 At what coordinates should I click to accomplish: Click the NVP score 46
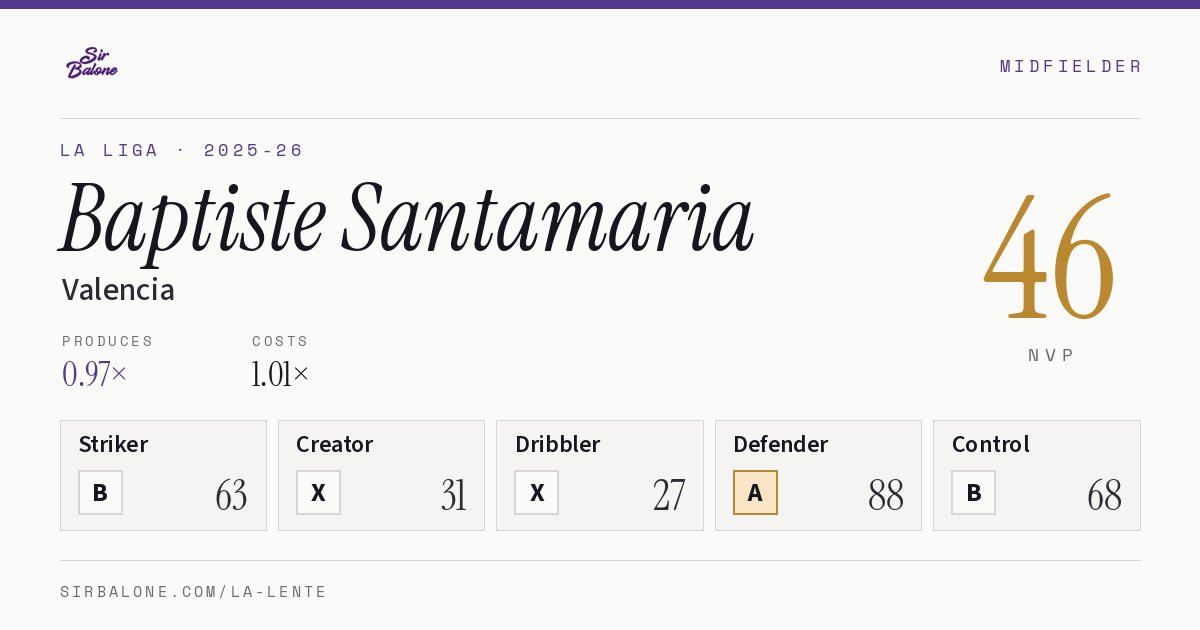(x=1049, y=257)
